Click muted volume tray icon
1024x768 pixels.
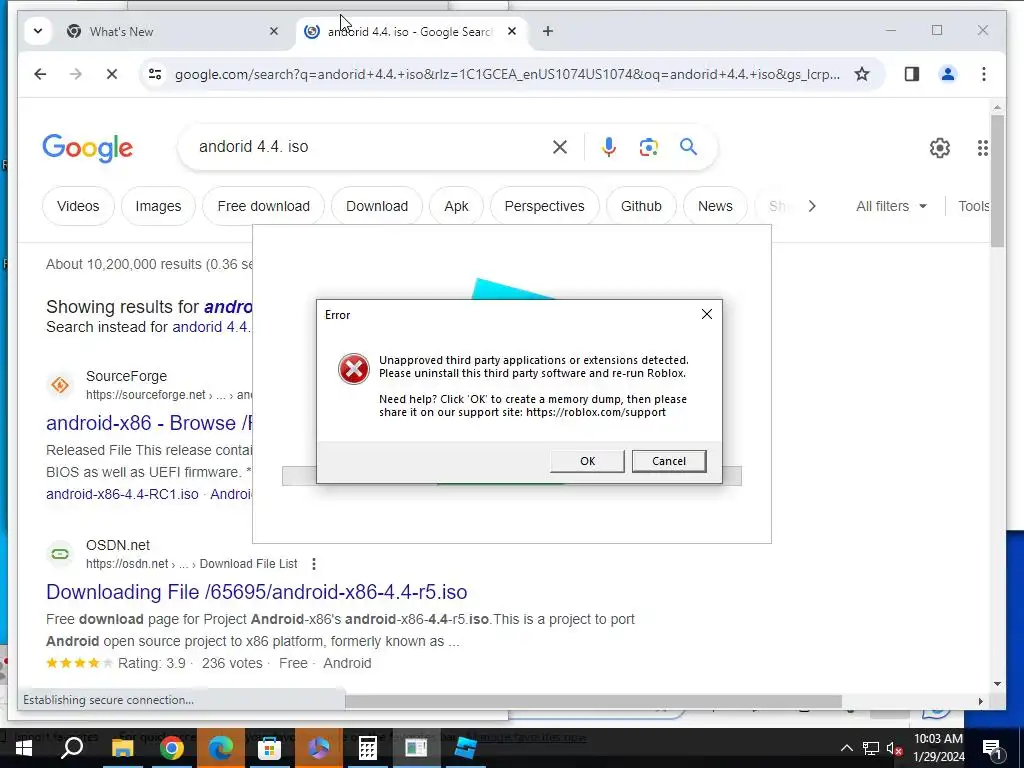point(895,748)
